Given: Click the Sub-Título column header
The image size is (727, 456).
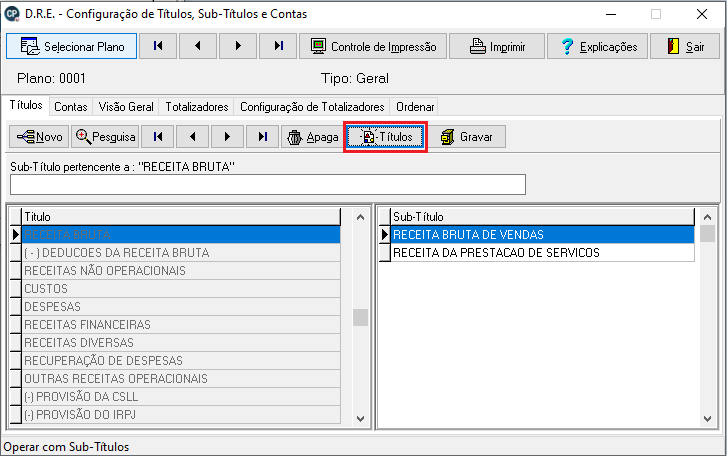Looking at the screenshot, I should point(542,217).
